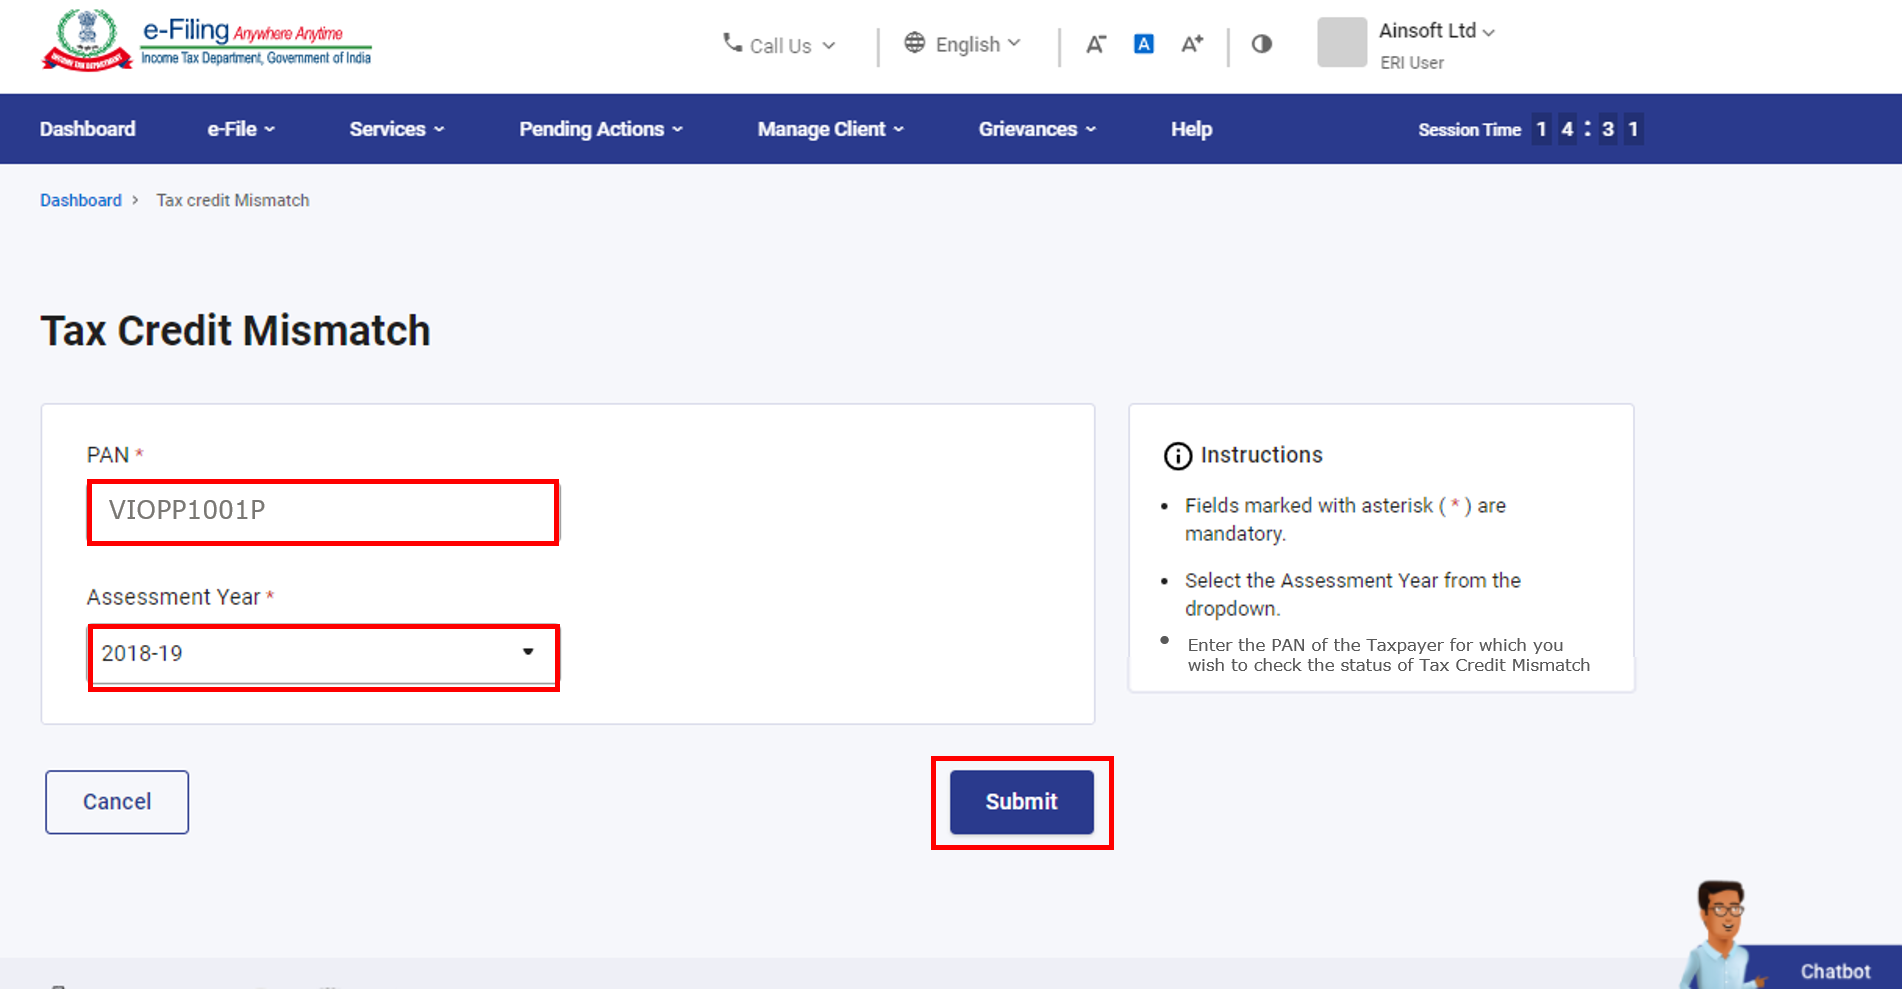
Task: Decrease font size with A- icon
Action: click(x=1096, y=44)
